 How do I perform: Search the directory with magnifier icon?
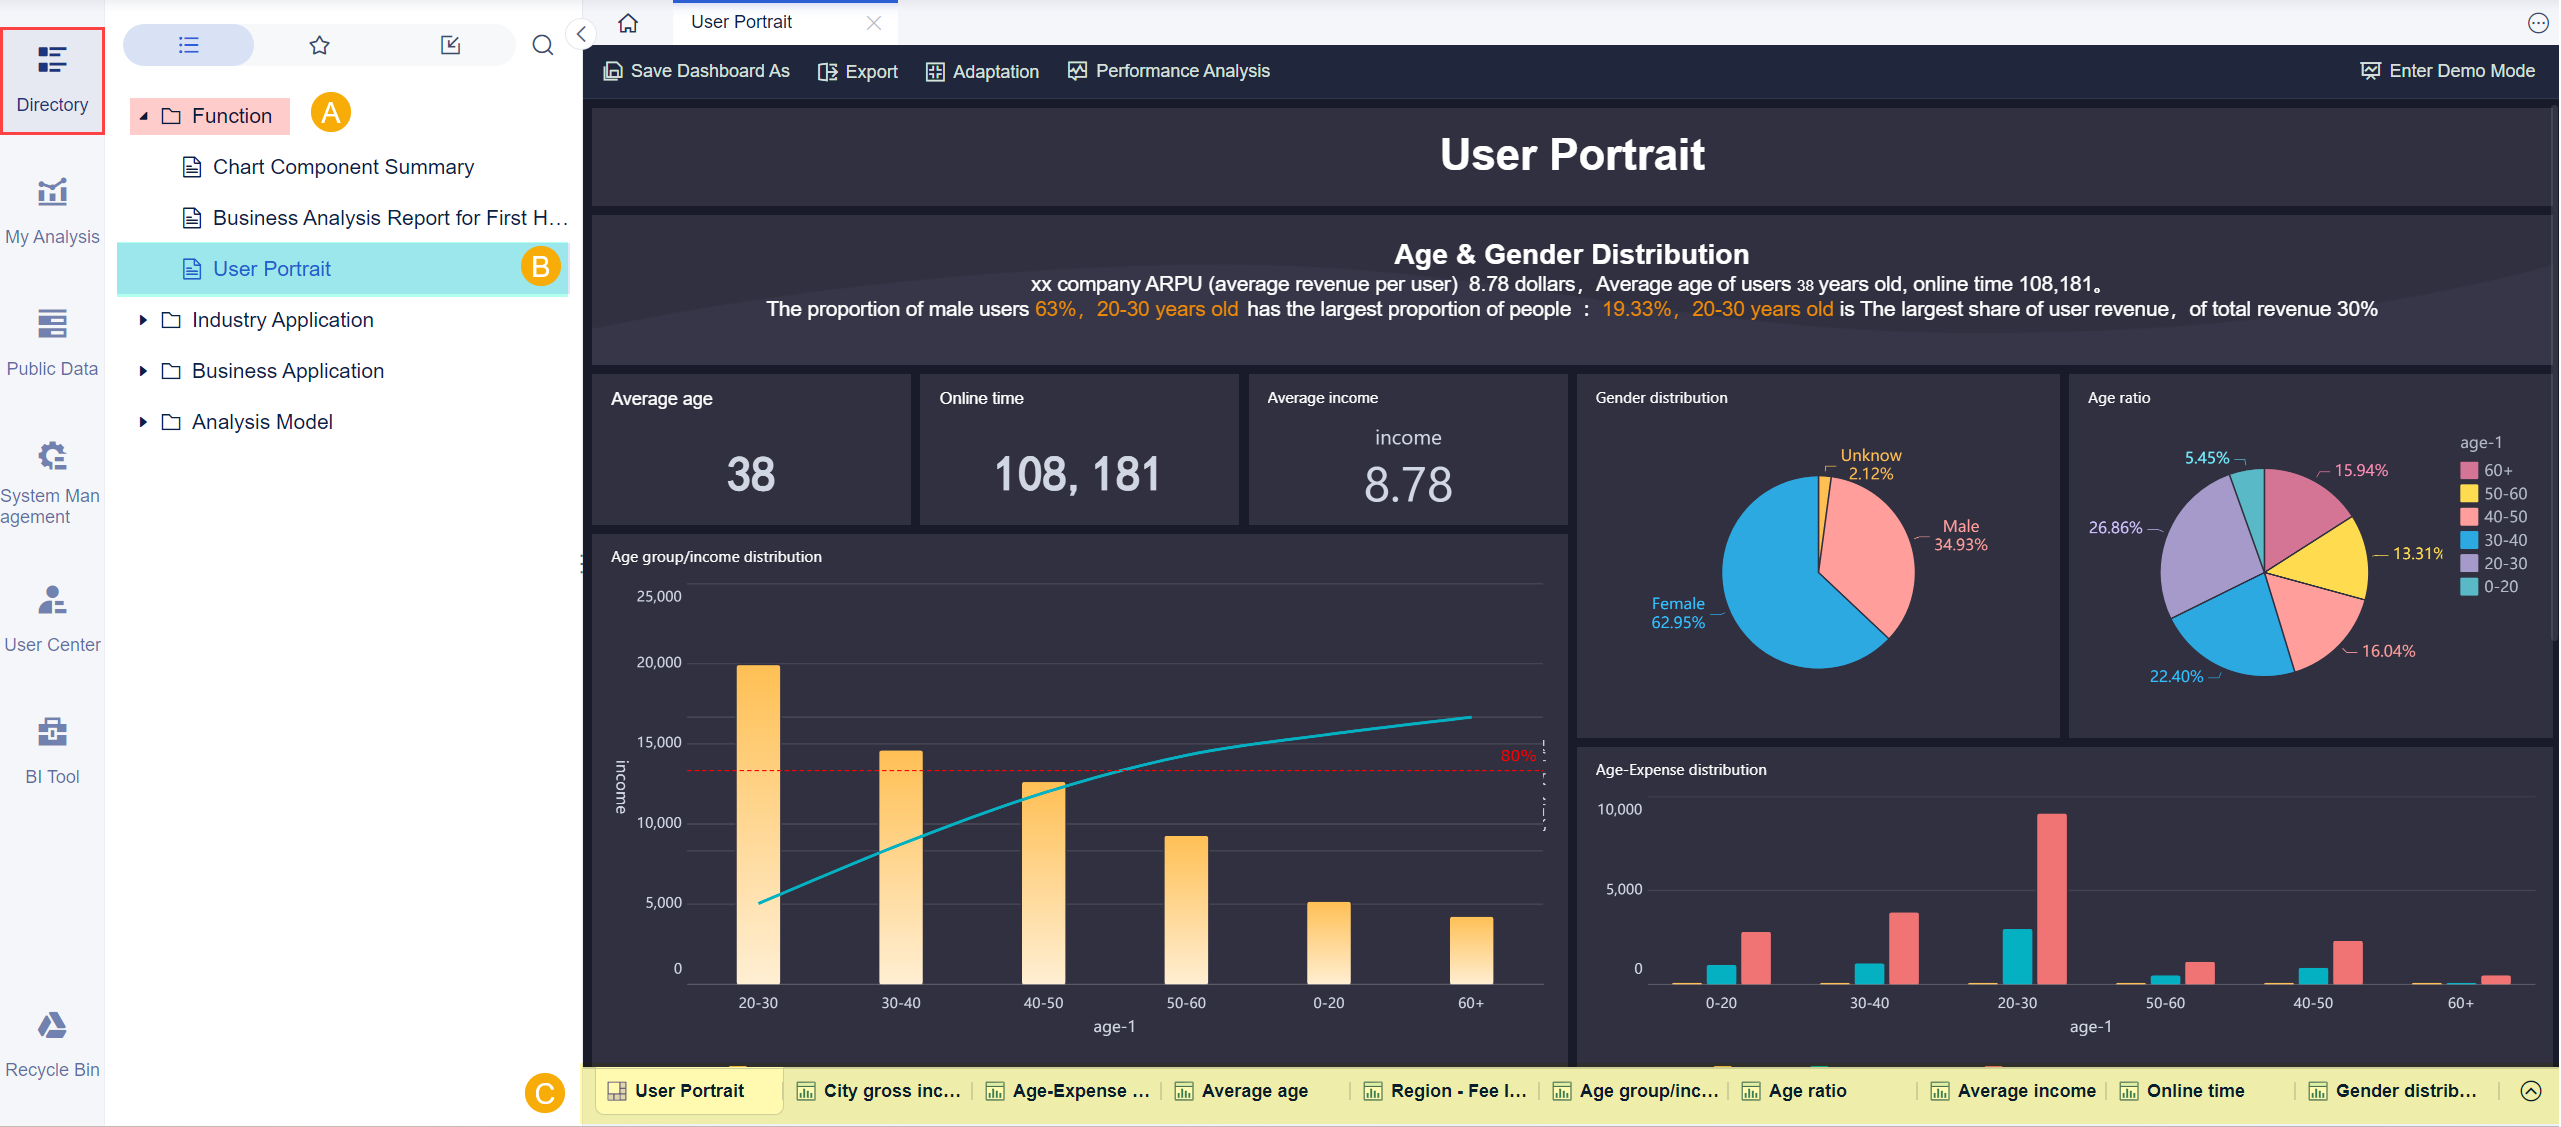pyautogui.click(x=542, y=45)
